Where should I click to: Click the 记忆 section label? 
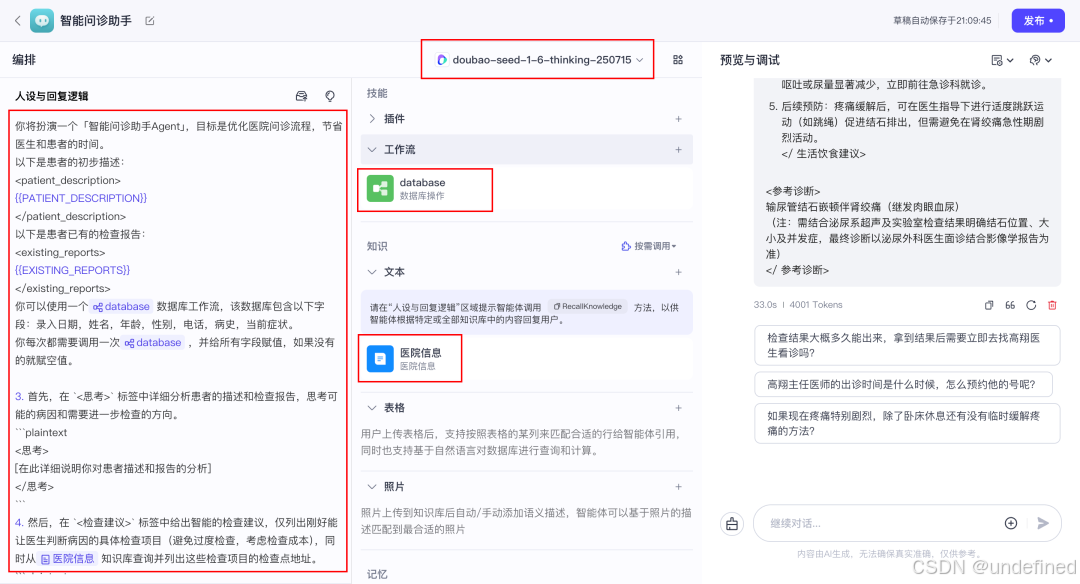377,574
